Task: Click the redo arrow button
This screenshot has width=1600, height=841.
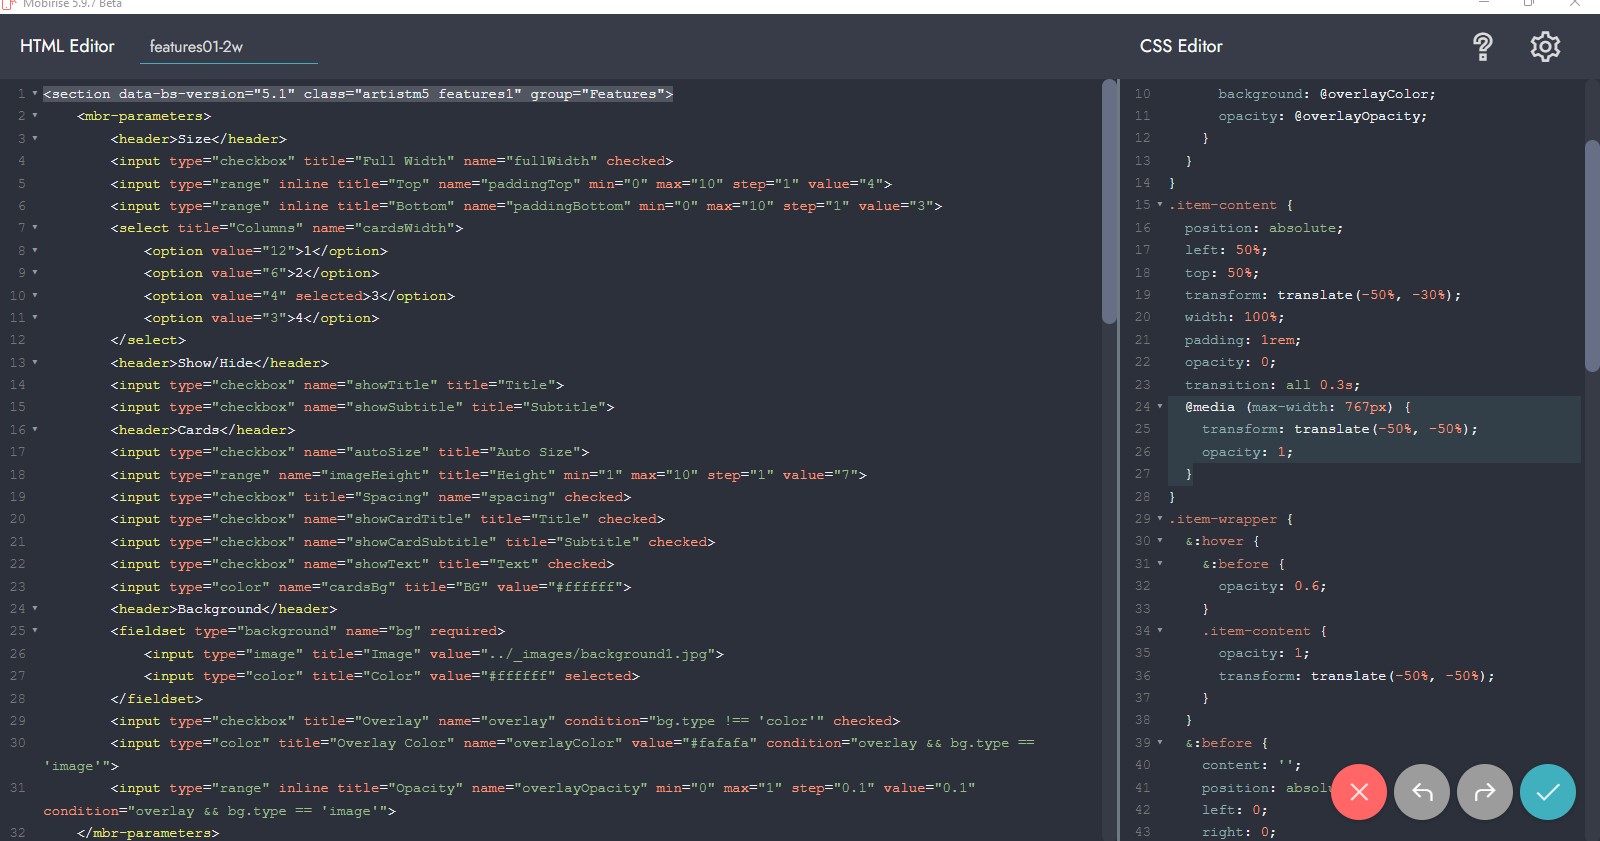Action: (1485, 792)
